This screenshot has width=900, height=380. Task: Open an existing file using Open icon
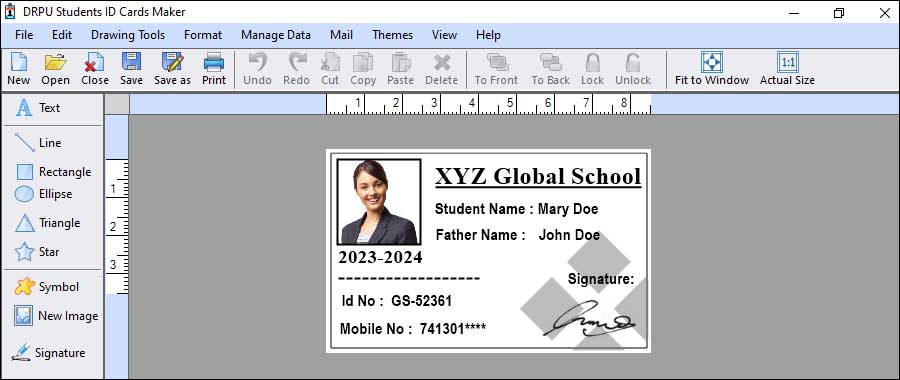coord(56,69)
